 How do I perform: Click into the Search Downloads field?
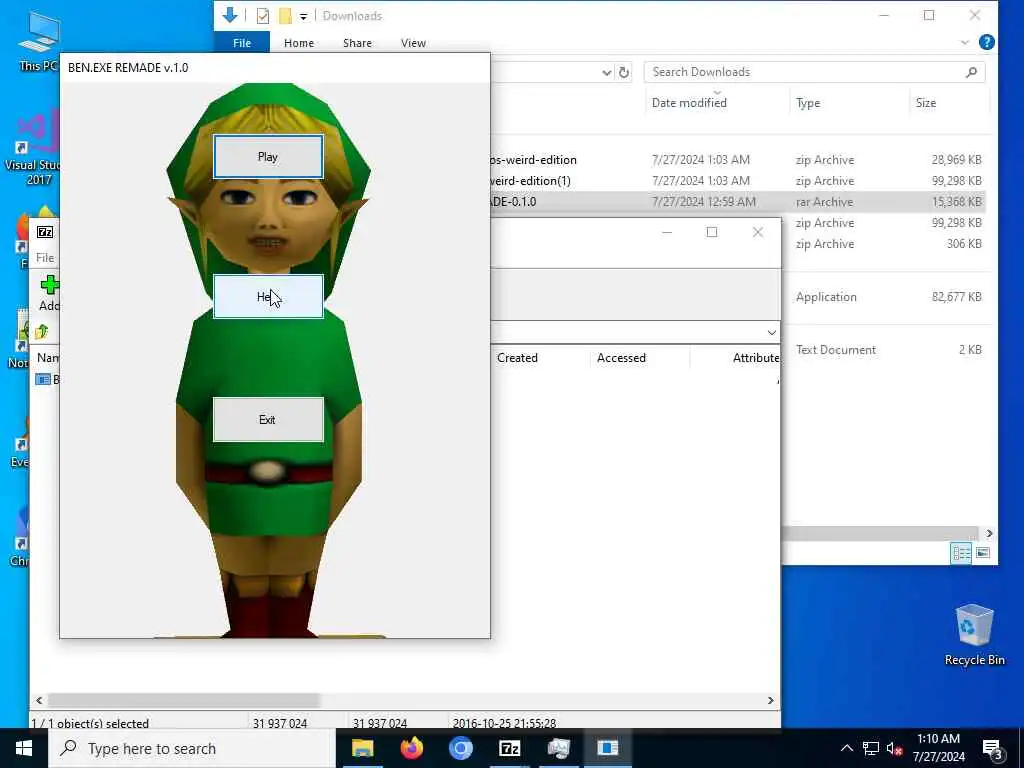[814, 72]
